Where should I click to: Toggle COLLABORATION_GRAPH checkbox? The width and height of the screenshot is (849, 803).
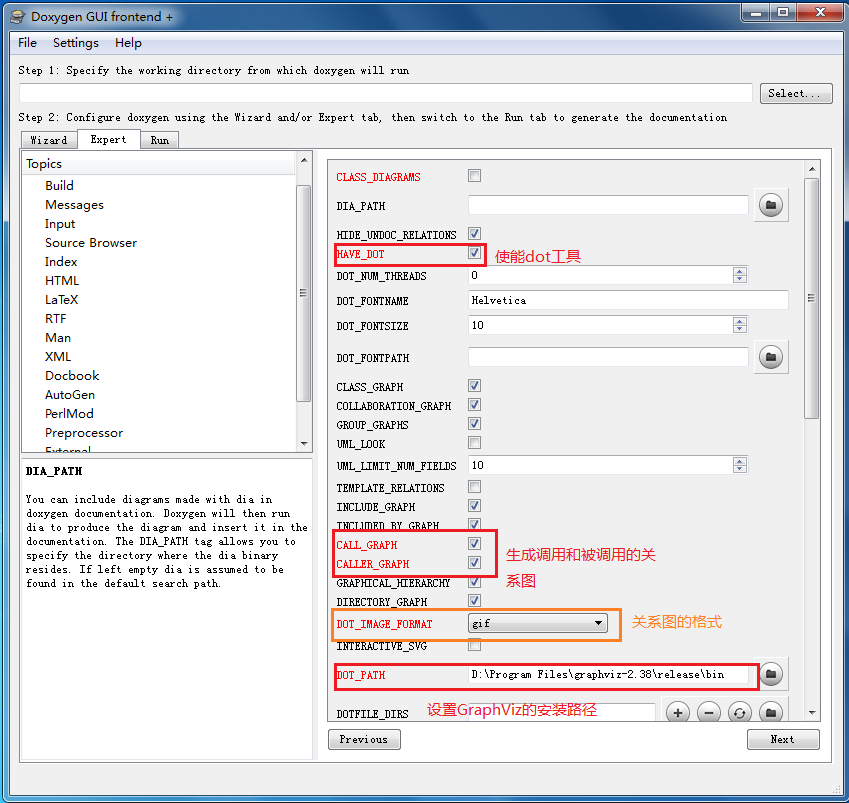474,404
